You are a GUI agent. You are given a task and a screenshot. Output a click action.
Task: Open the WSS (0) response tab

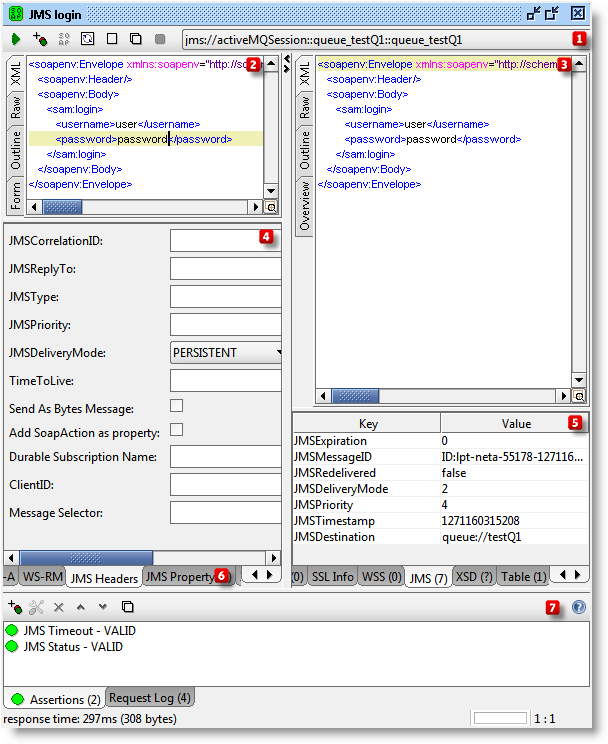click(382, 577)
